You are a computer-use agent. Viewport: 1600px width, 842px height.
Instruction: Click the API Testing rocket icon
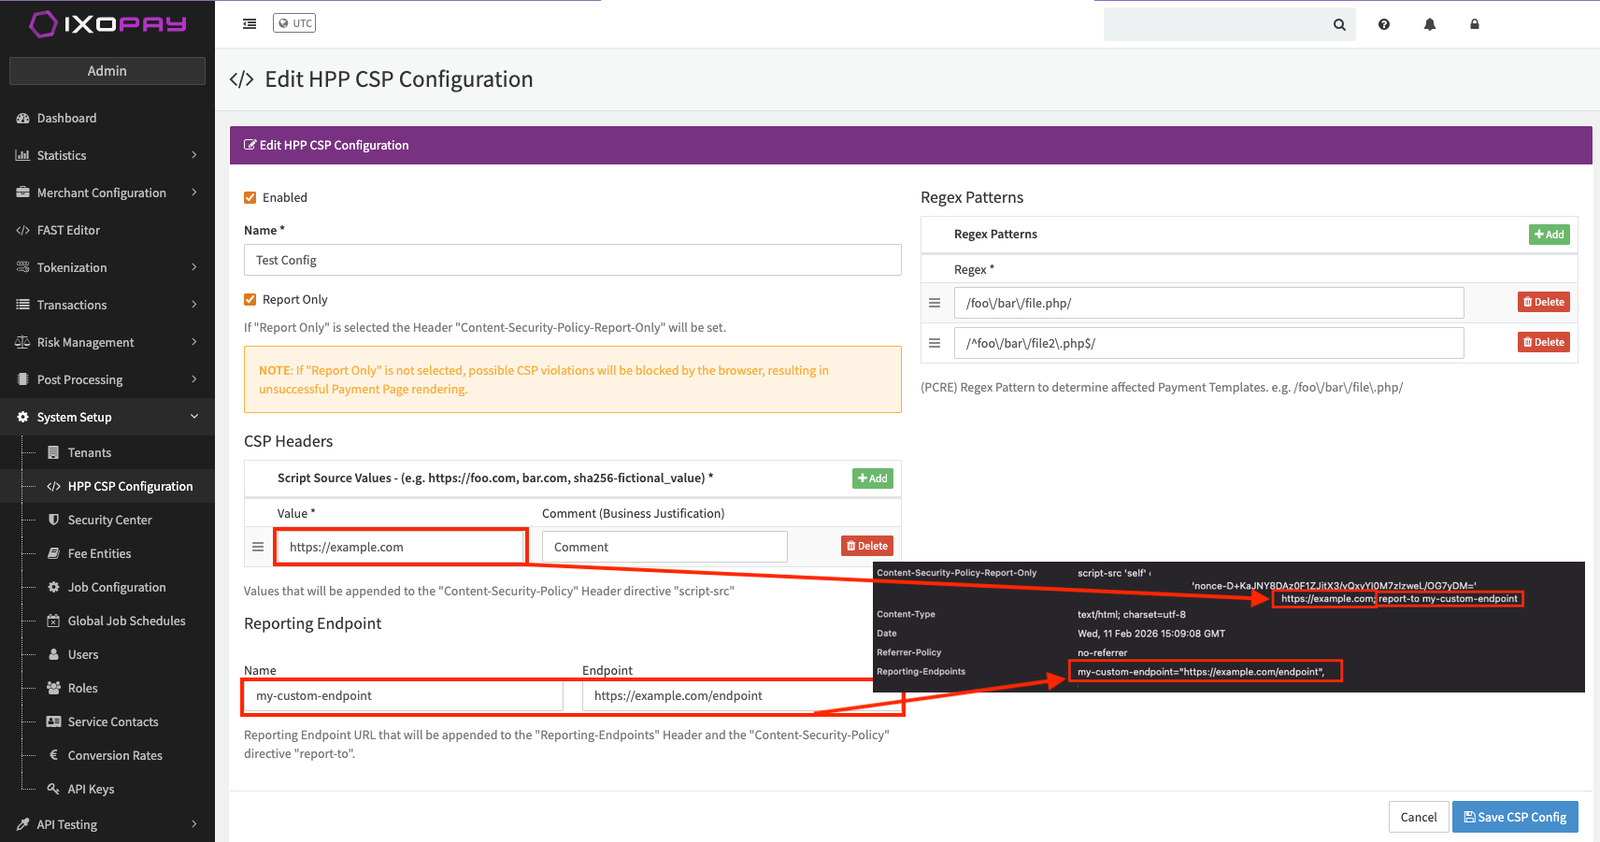tap(23, 825)
